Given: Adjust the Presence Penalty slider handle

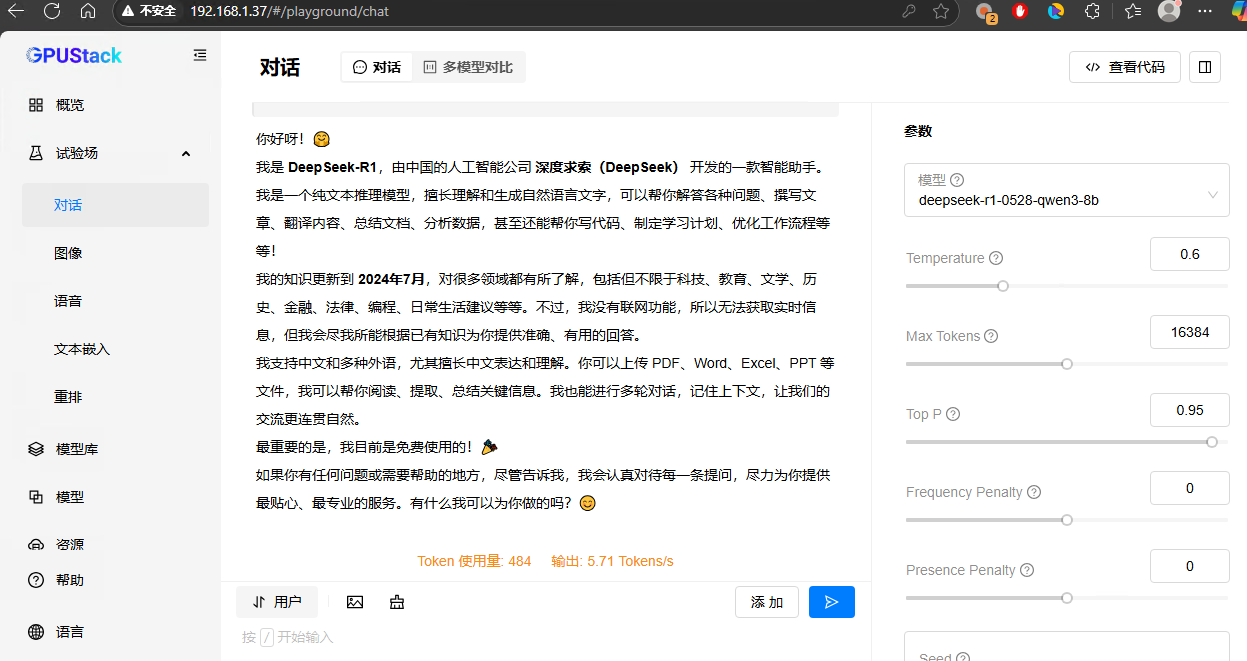Looking at the screenshot, I should pos(1067,598).
